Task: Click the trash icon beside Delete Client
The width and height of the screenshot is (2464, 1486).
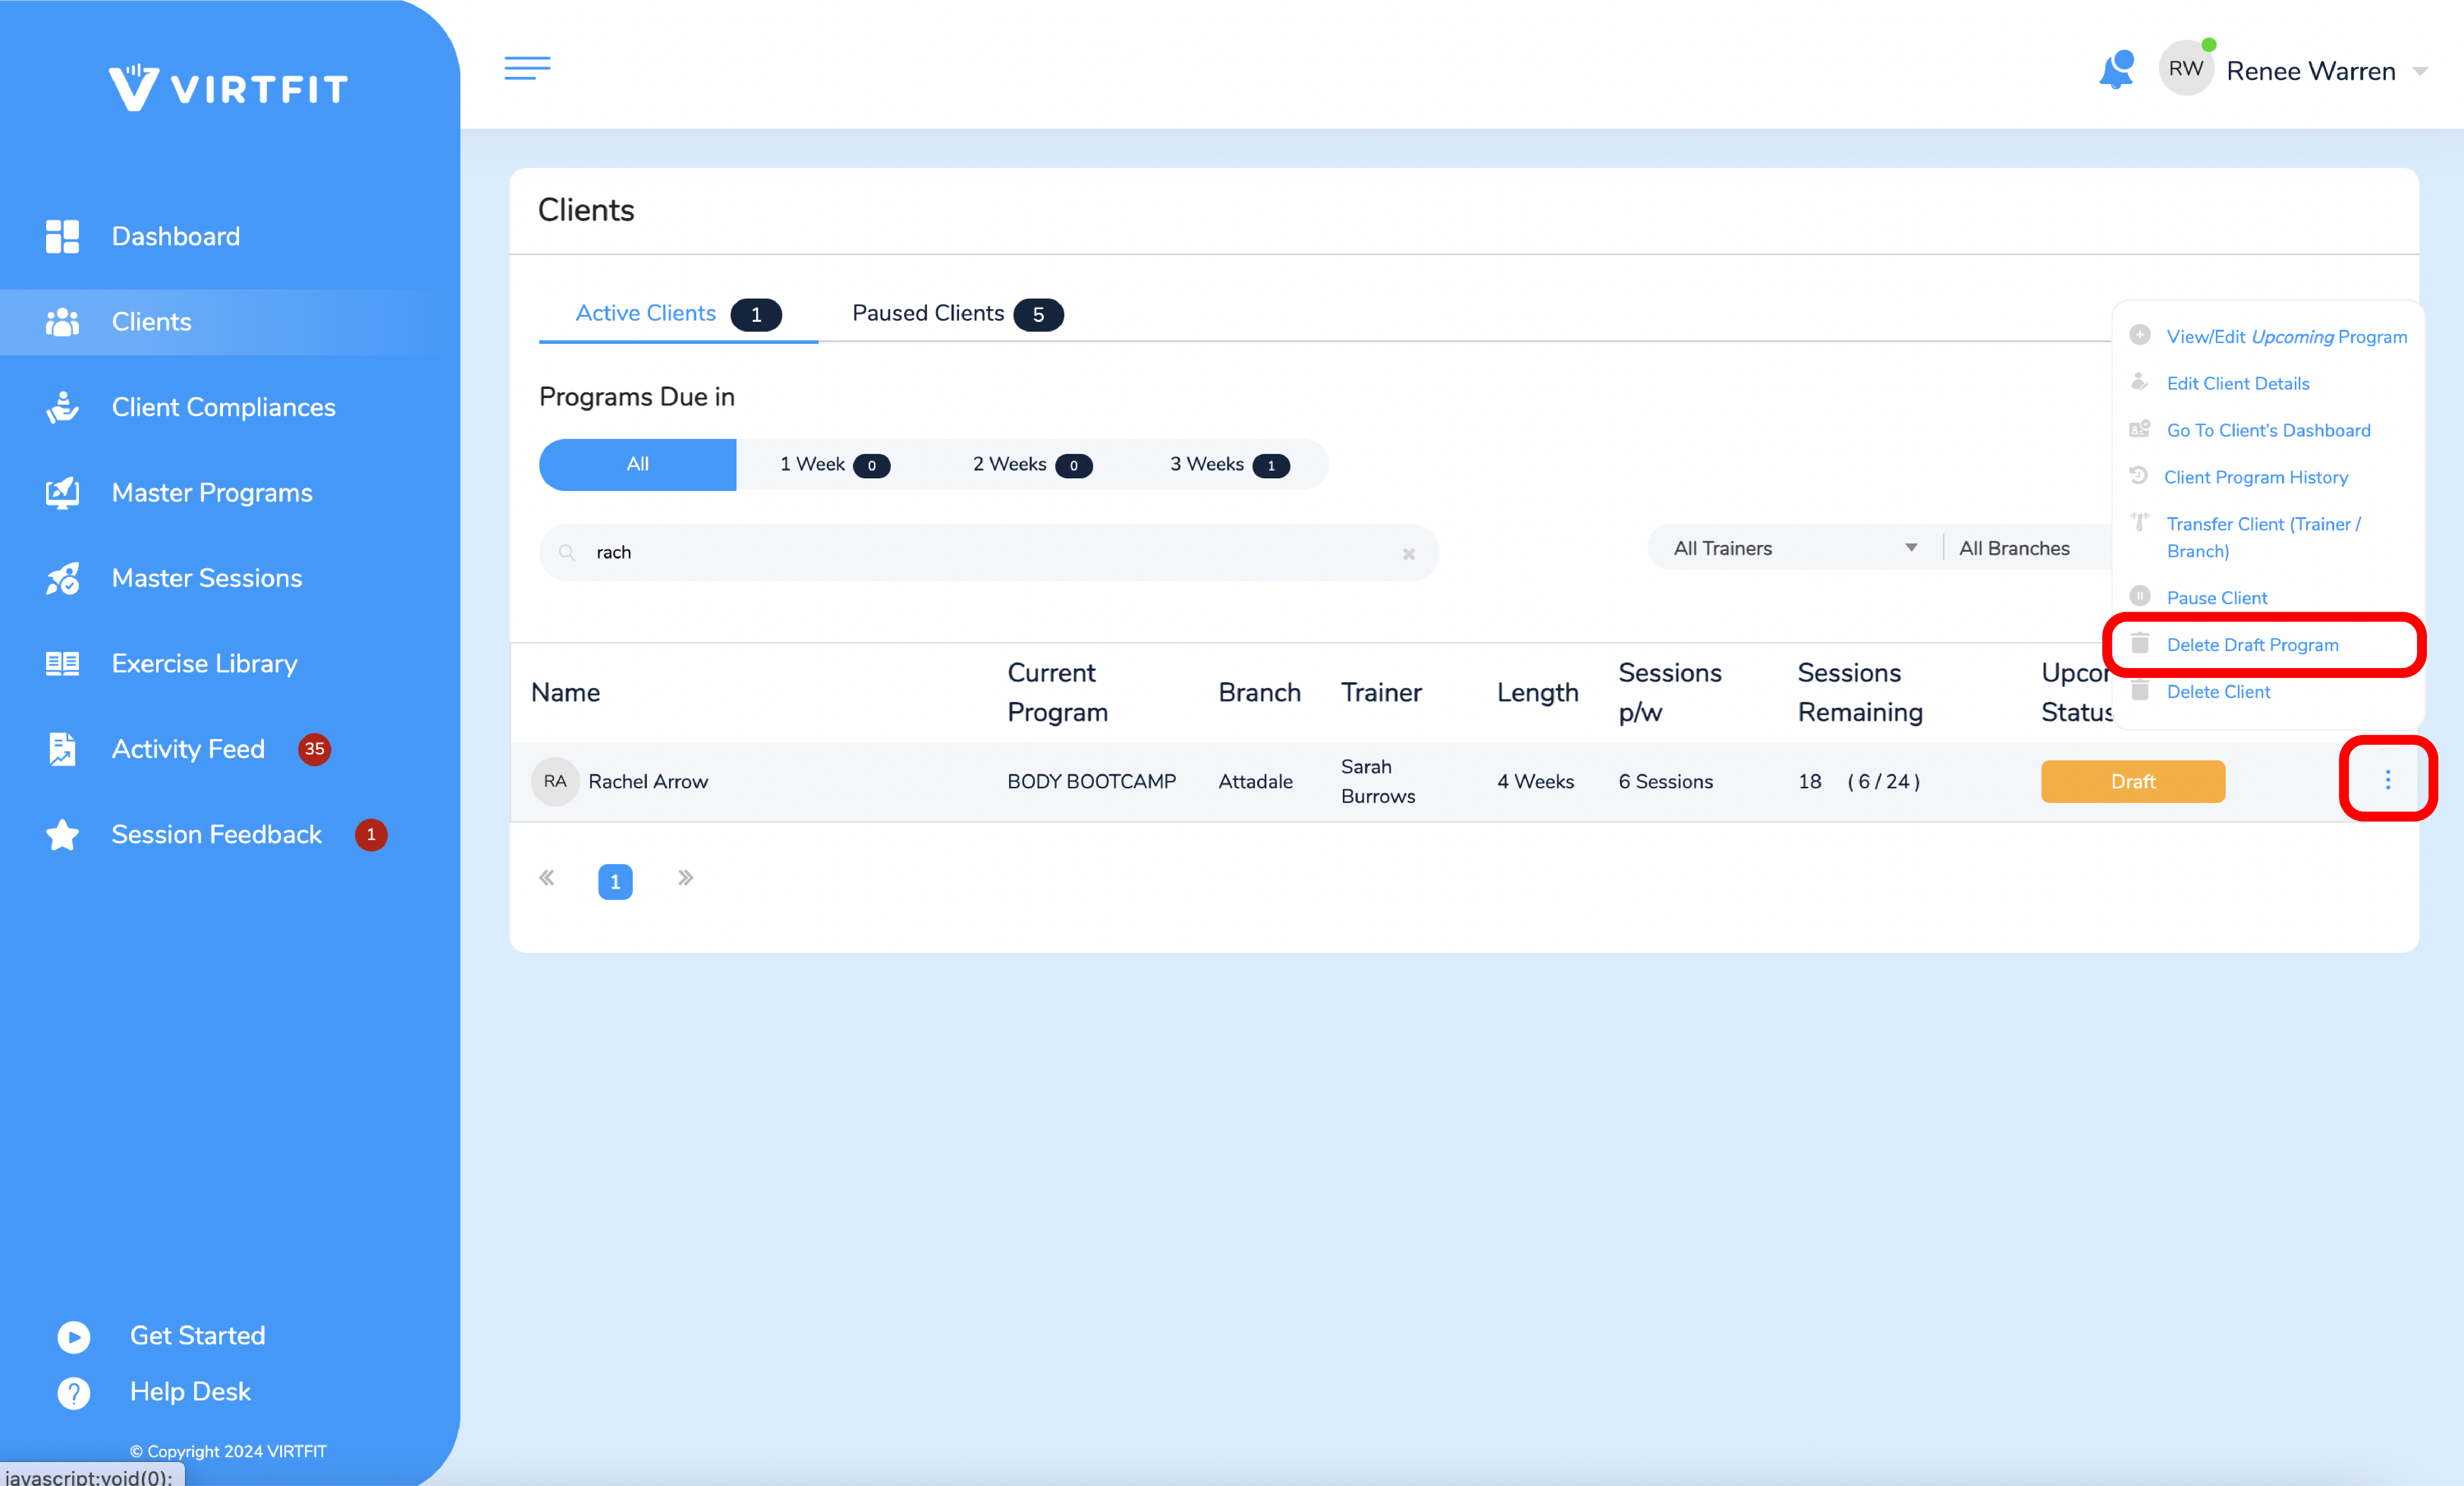Action: (x=2140, y=691)
